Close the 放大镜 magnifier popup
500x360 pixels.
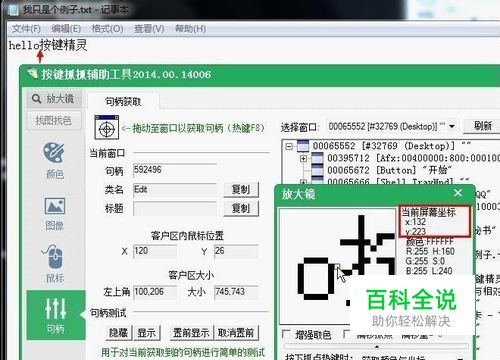click(458, 193)
